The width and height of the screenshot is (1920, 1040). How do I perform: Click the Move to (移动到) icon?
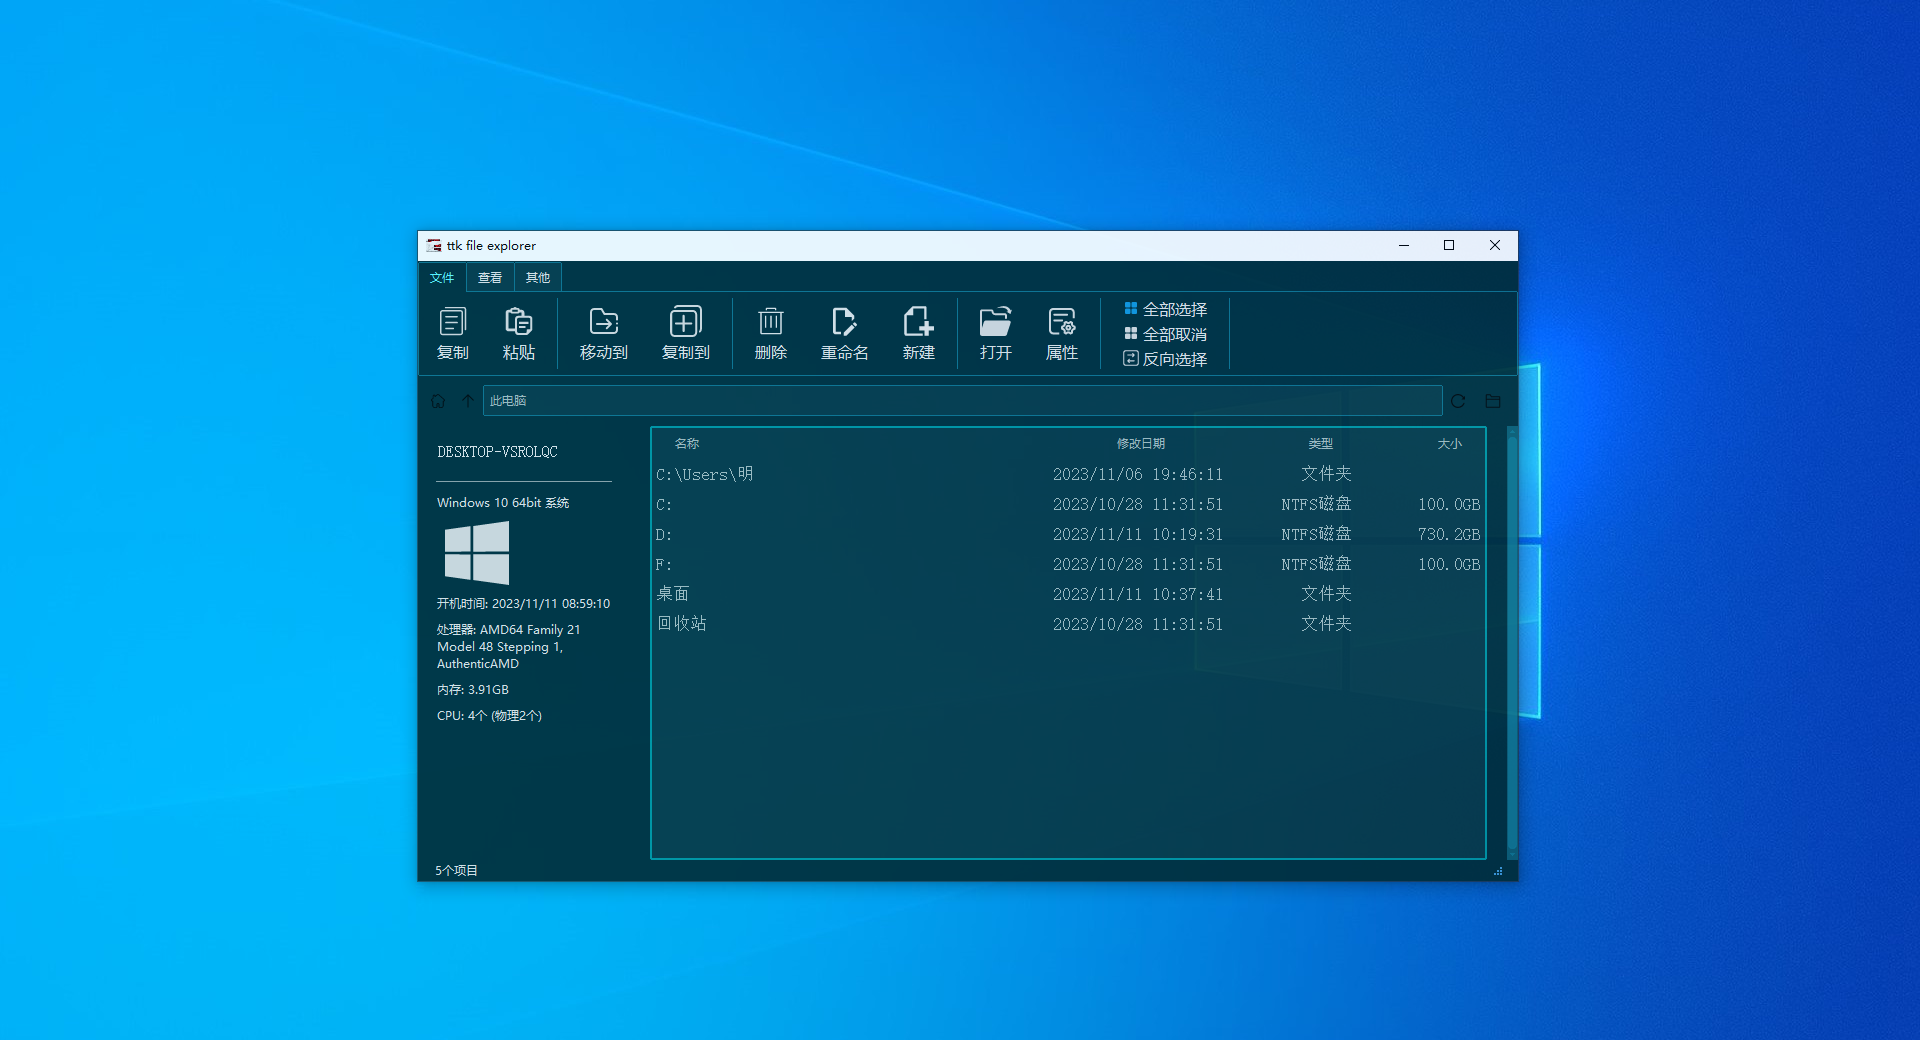(x=604, y=322)
